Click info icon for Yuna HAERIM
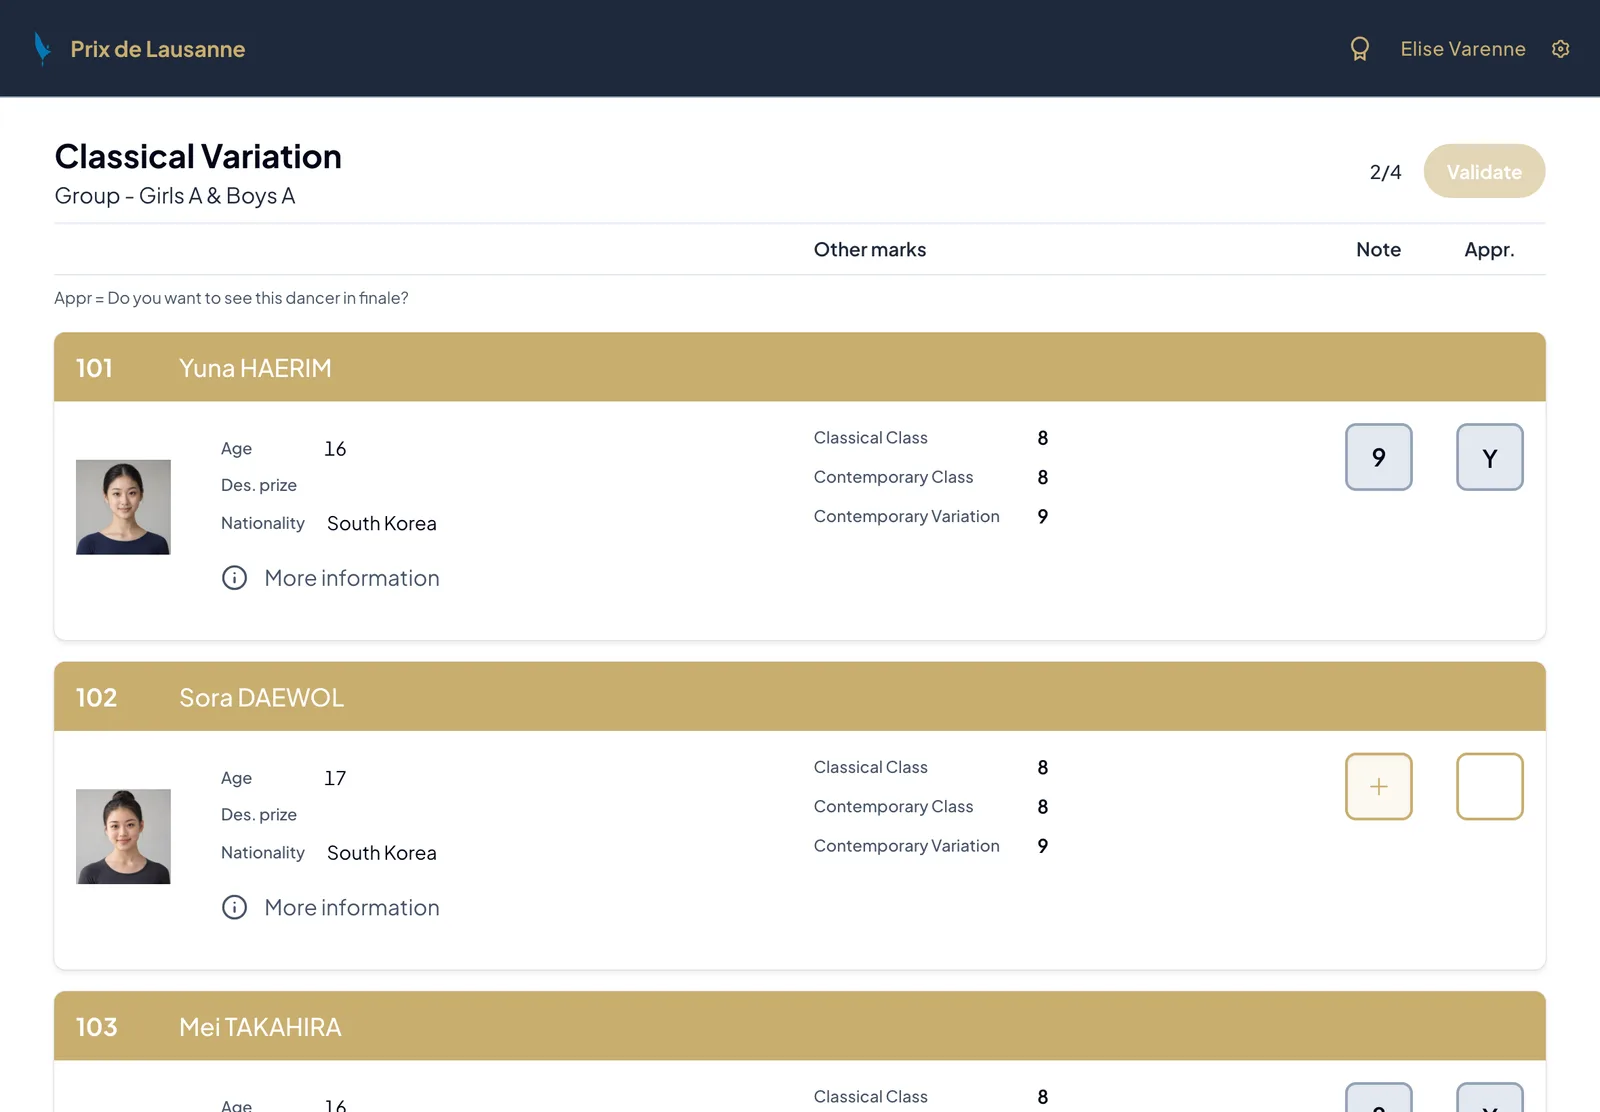This screenshot has width=1600, height=1112. [234, 578]
